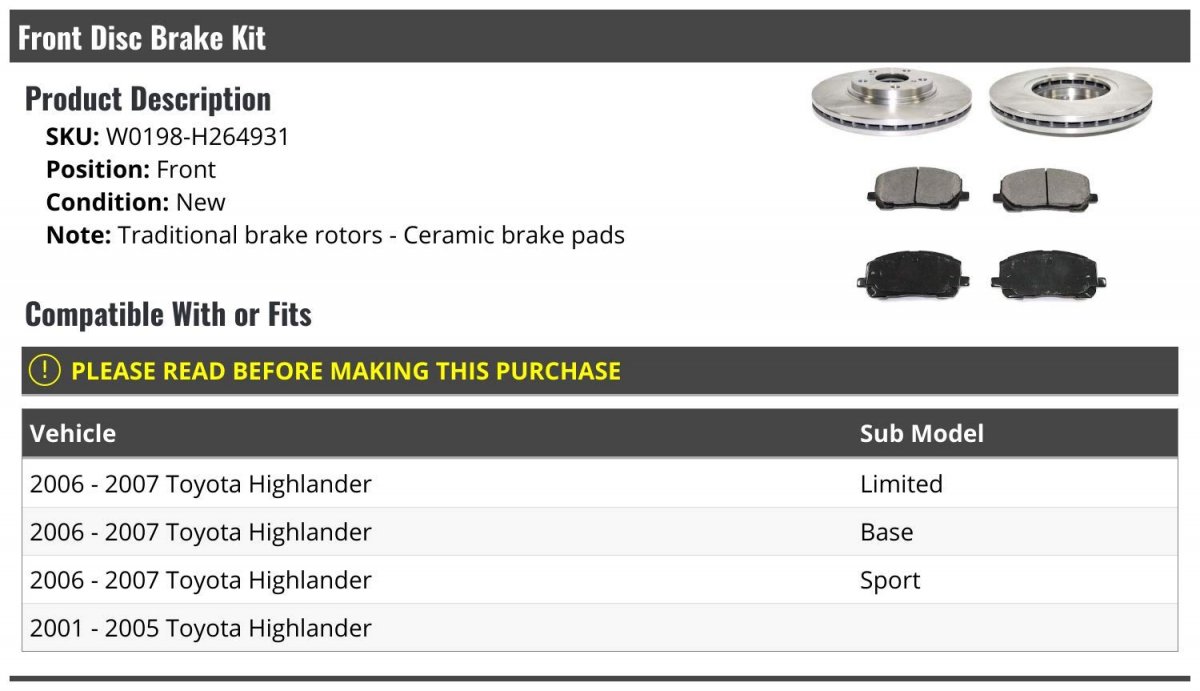
Task: Click the right brake rotor image
Action: pos(1071,101)
